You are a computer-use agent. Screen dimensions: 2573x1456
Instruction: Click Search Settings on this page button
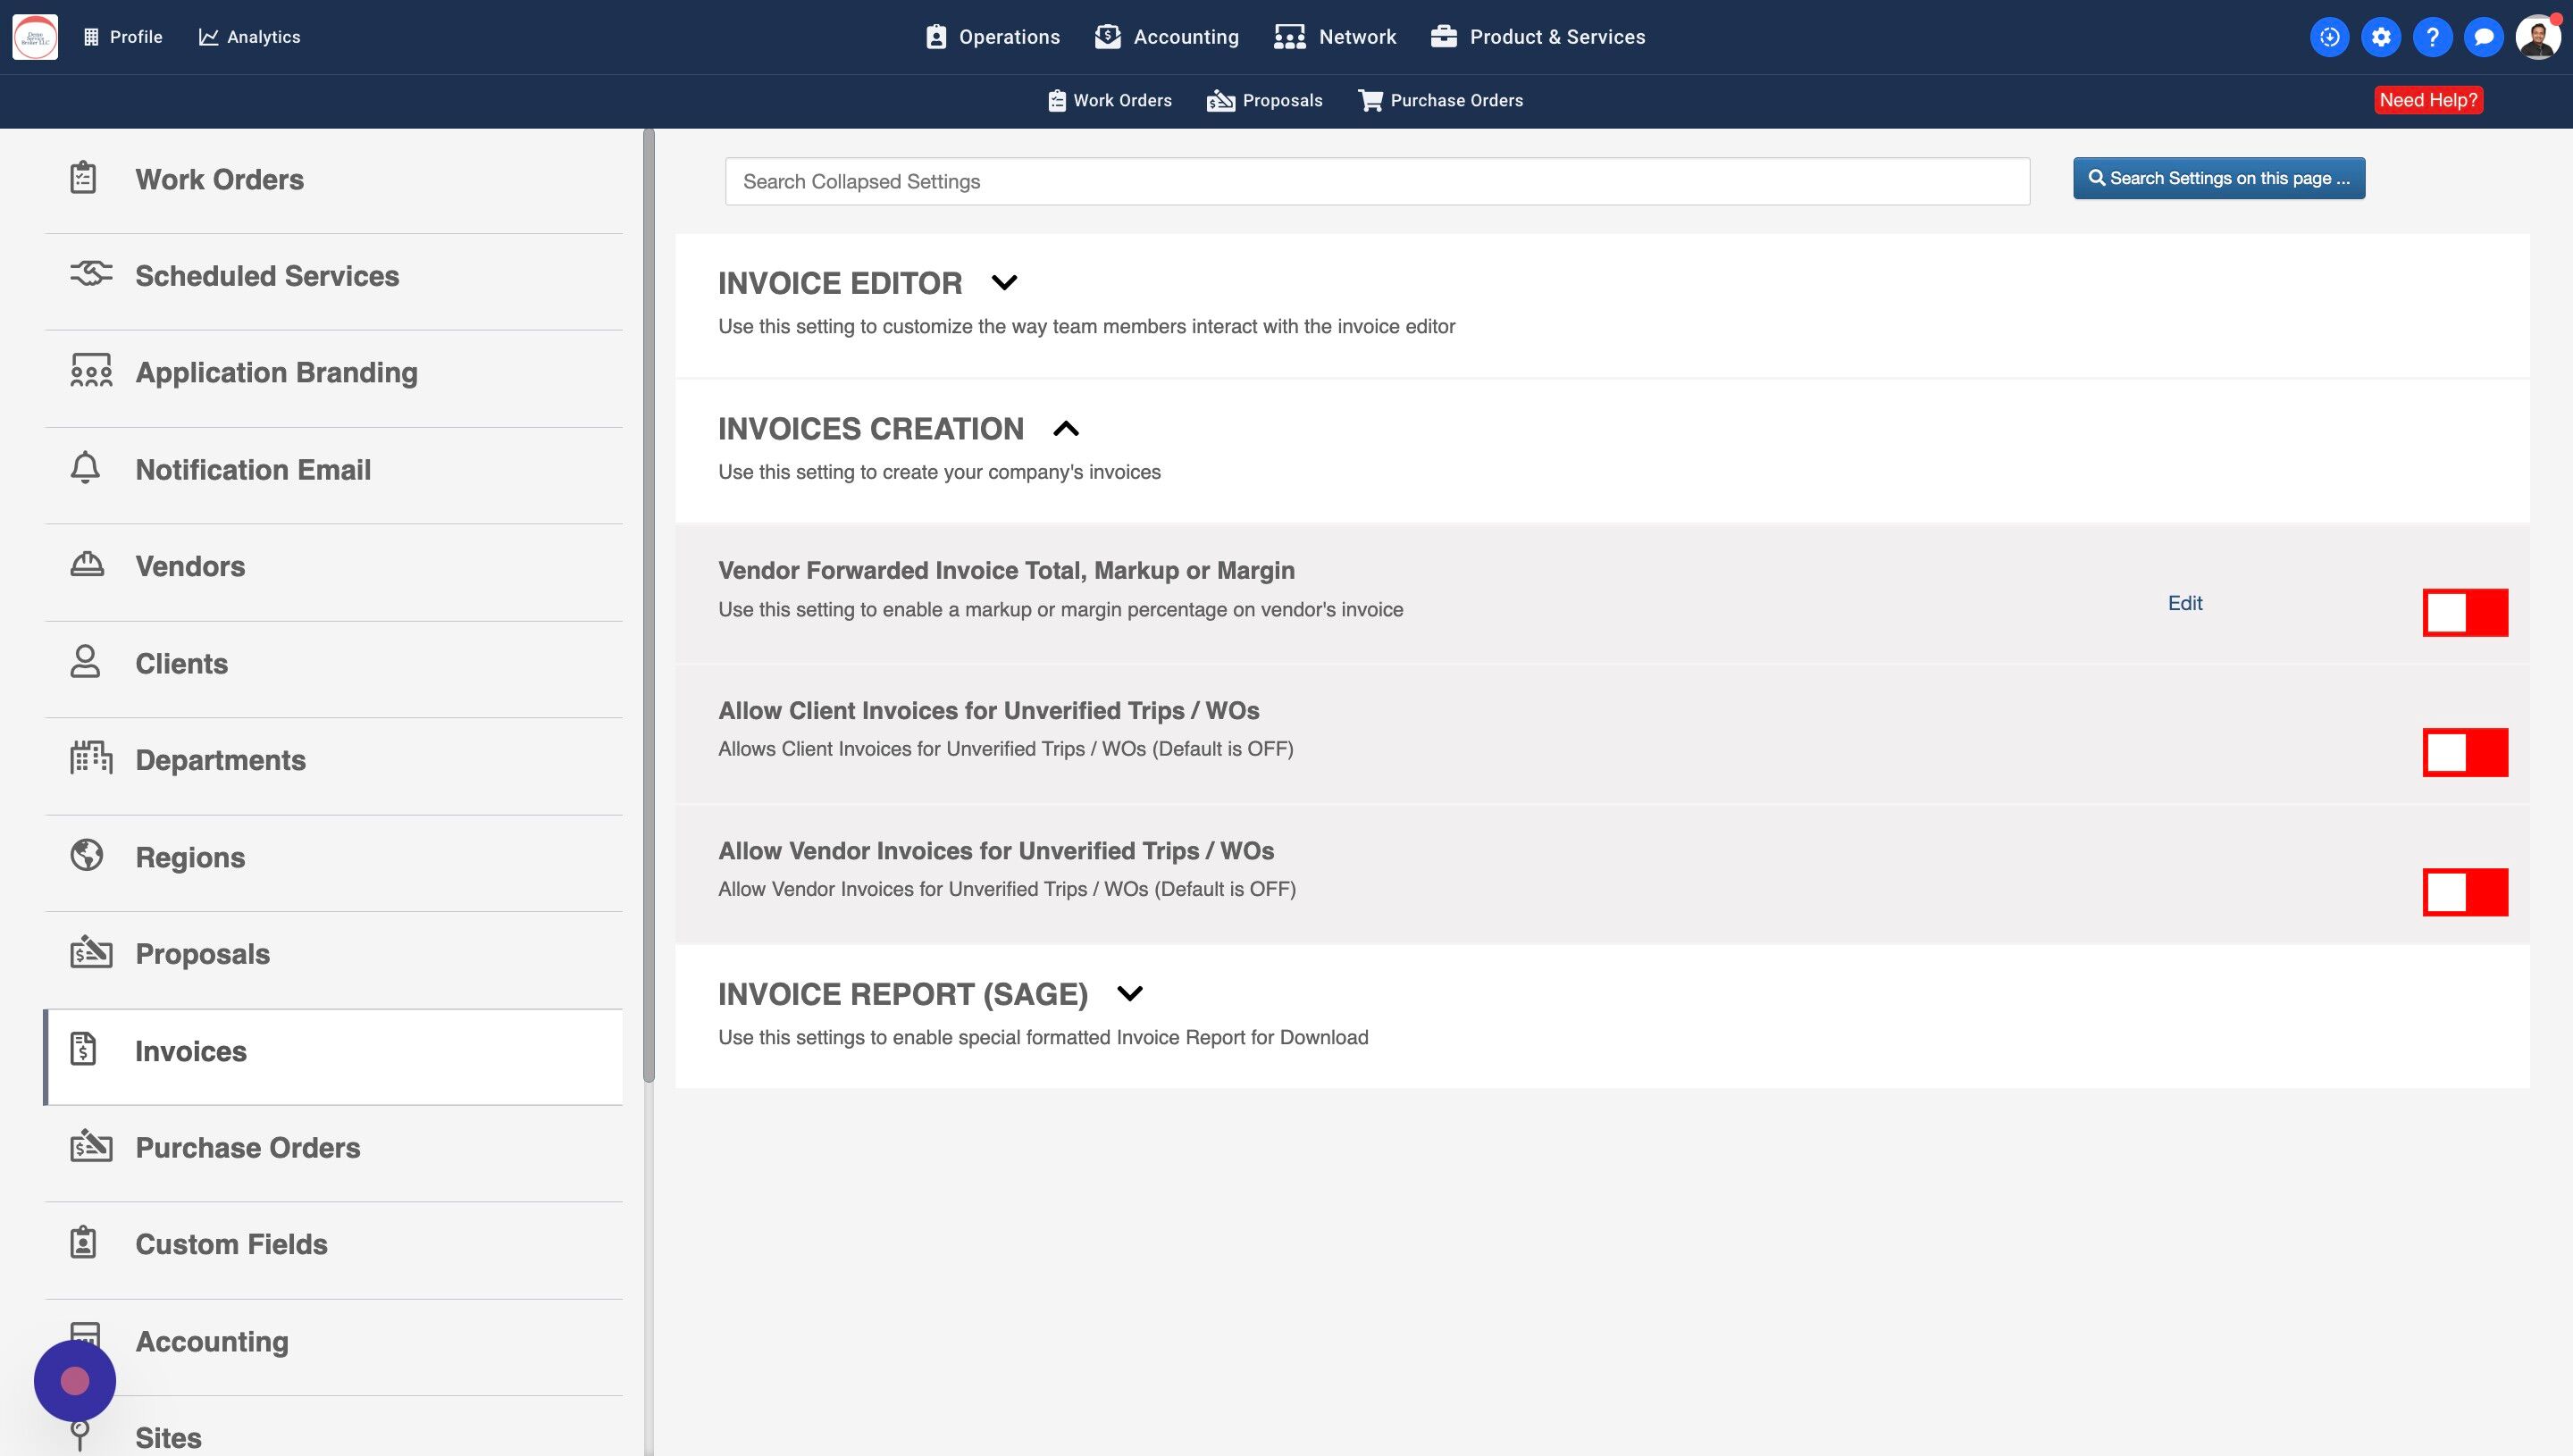tap(2218, 178)
